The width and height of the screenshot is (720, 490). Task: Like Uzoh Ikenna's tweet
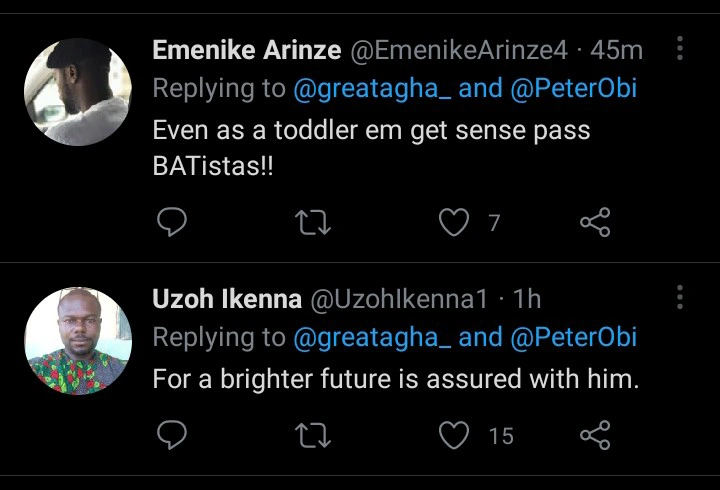(x=455, y=435)
